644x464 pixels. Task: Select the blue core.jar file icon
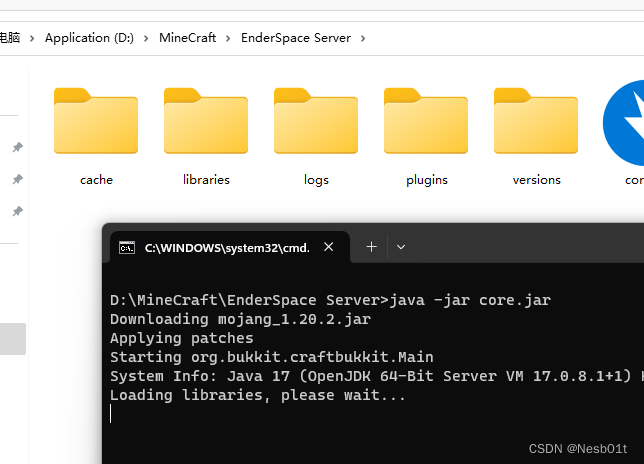(626, 124)
